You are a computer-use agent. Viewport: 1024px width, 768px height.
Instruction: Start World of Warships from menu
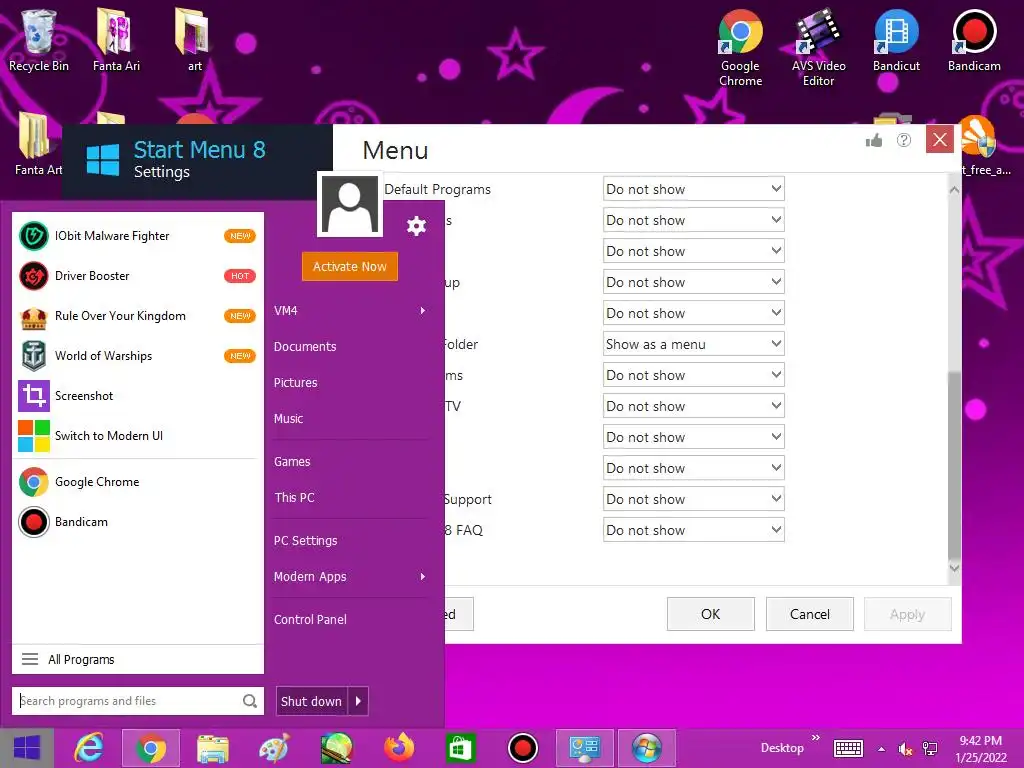tap(137, 356)
